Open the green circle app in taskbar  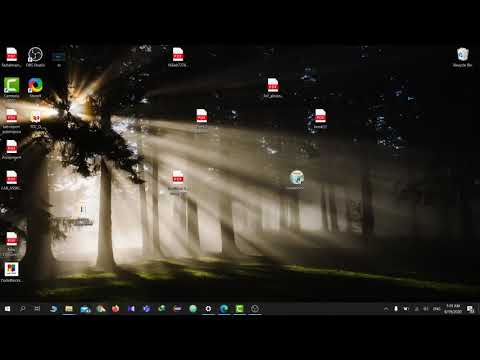pos(193,309)
